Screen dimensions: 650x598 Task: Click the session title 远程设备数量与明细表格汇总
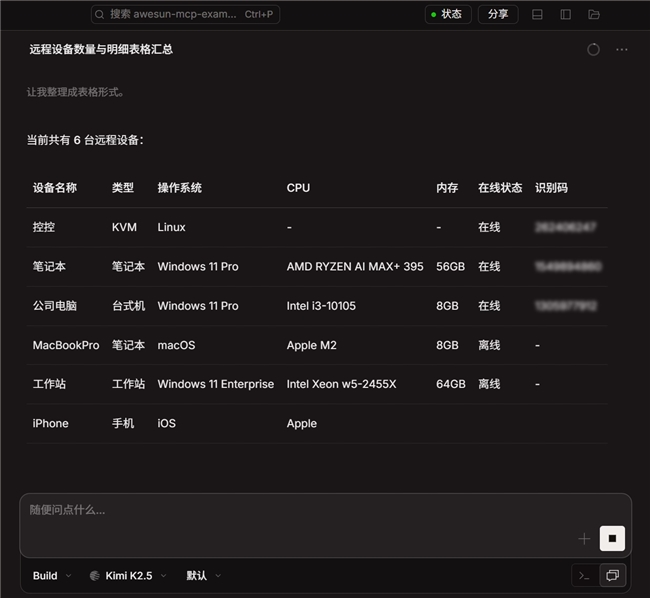(101, 49)
